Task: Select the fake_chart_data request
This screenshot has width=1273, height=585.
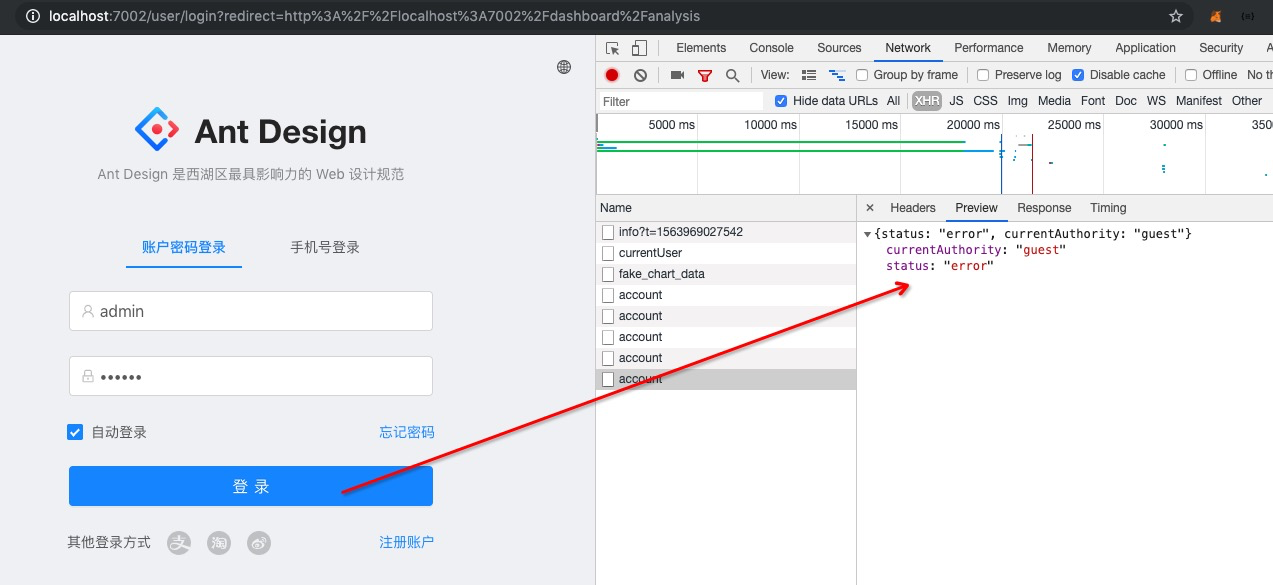Action: point(726,274)
